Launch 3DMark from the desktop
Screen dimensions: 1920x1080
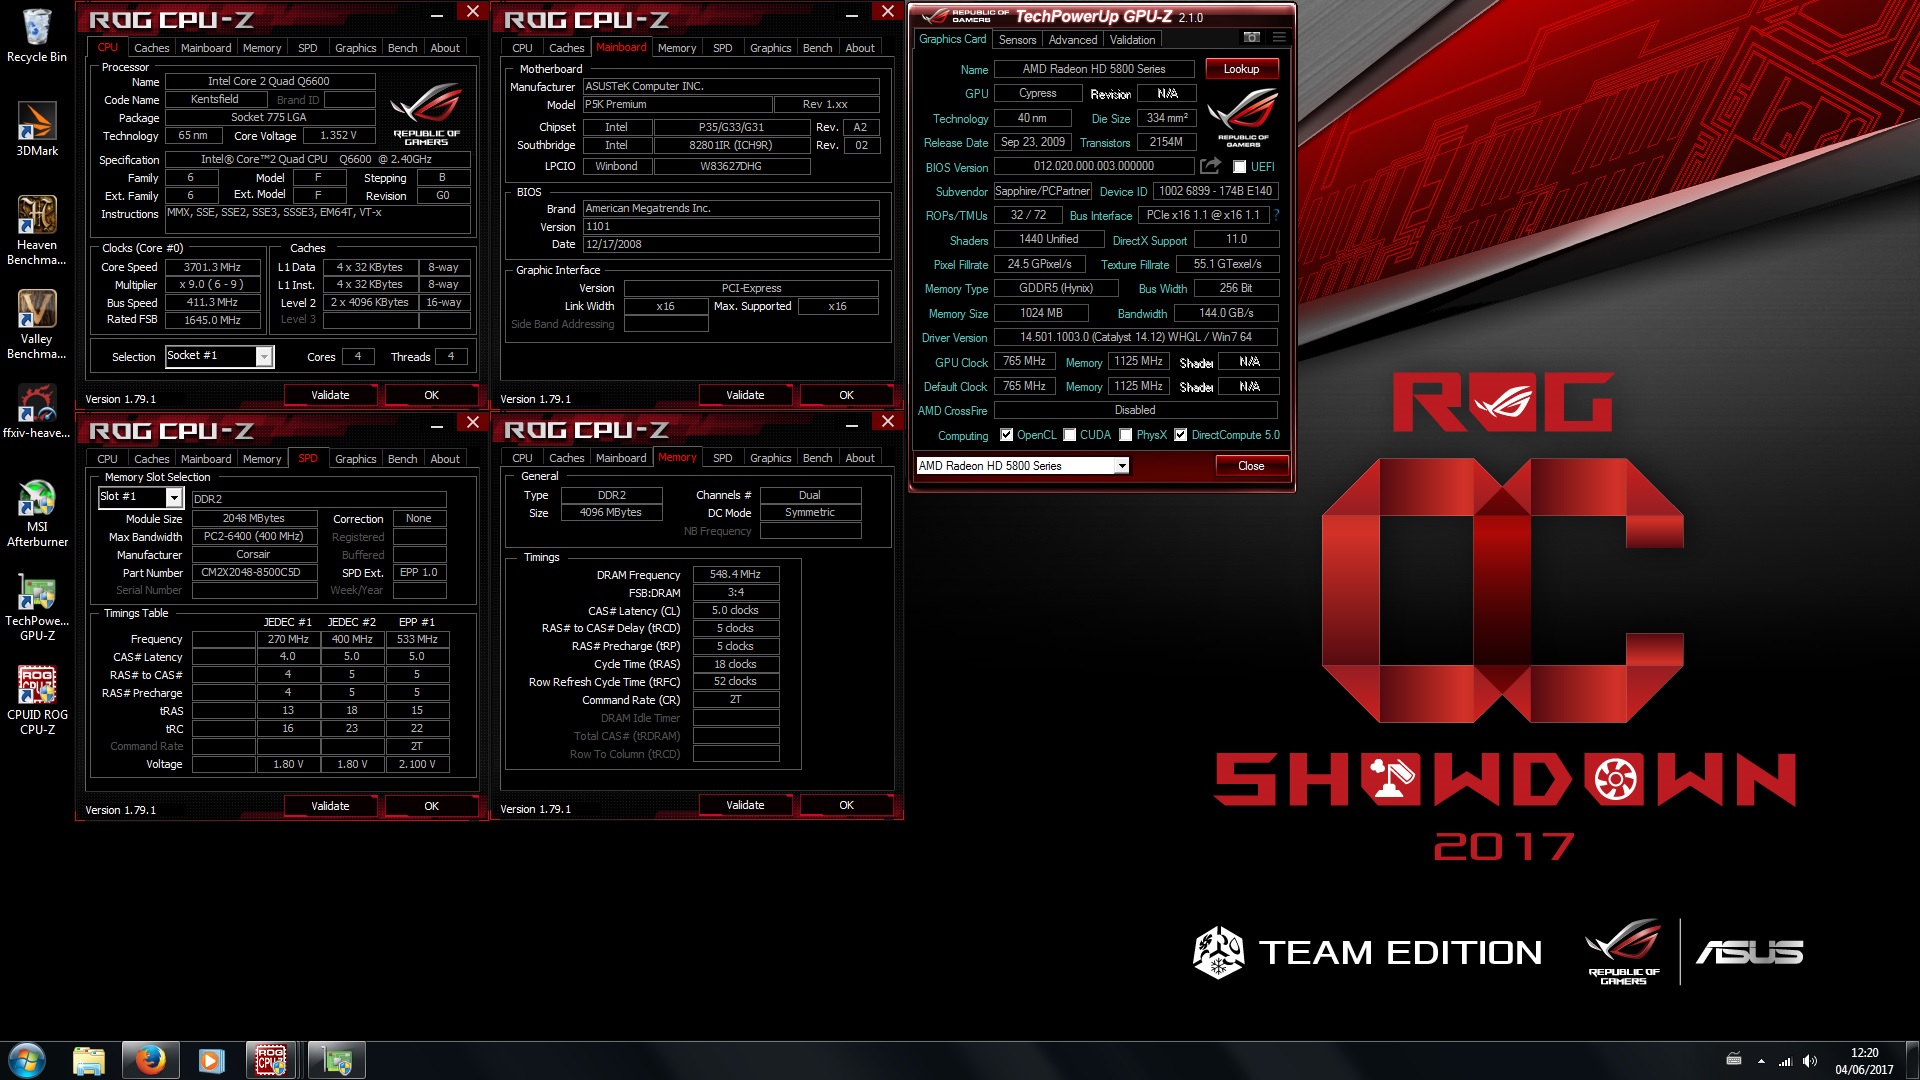click(x=37, y=128)
